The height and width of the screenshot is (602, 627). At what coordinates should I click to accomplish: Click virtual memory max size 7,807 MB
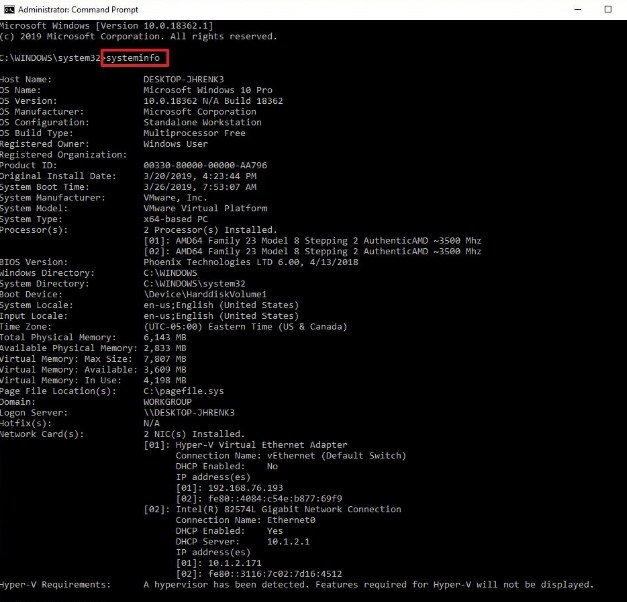click(x=165, y=359)
